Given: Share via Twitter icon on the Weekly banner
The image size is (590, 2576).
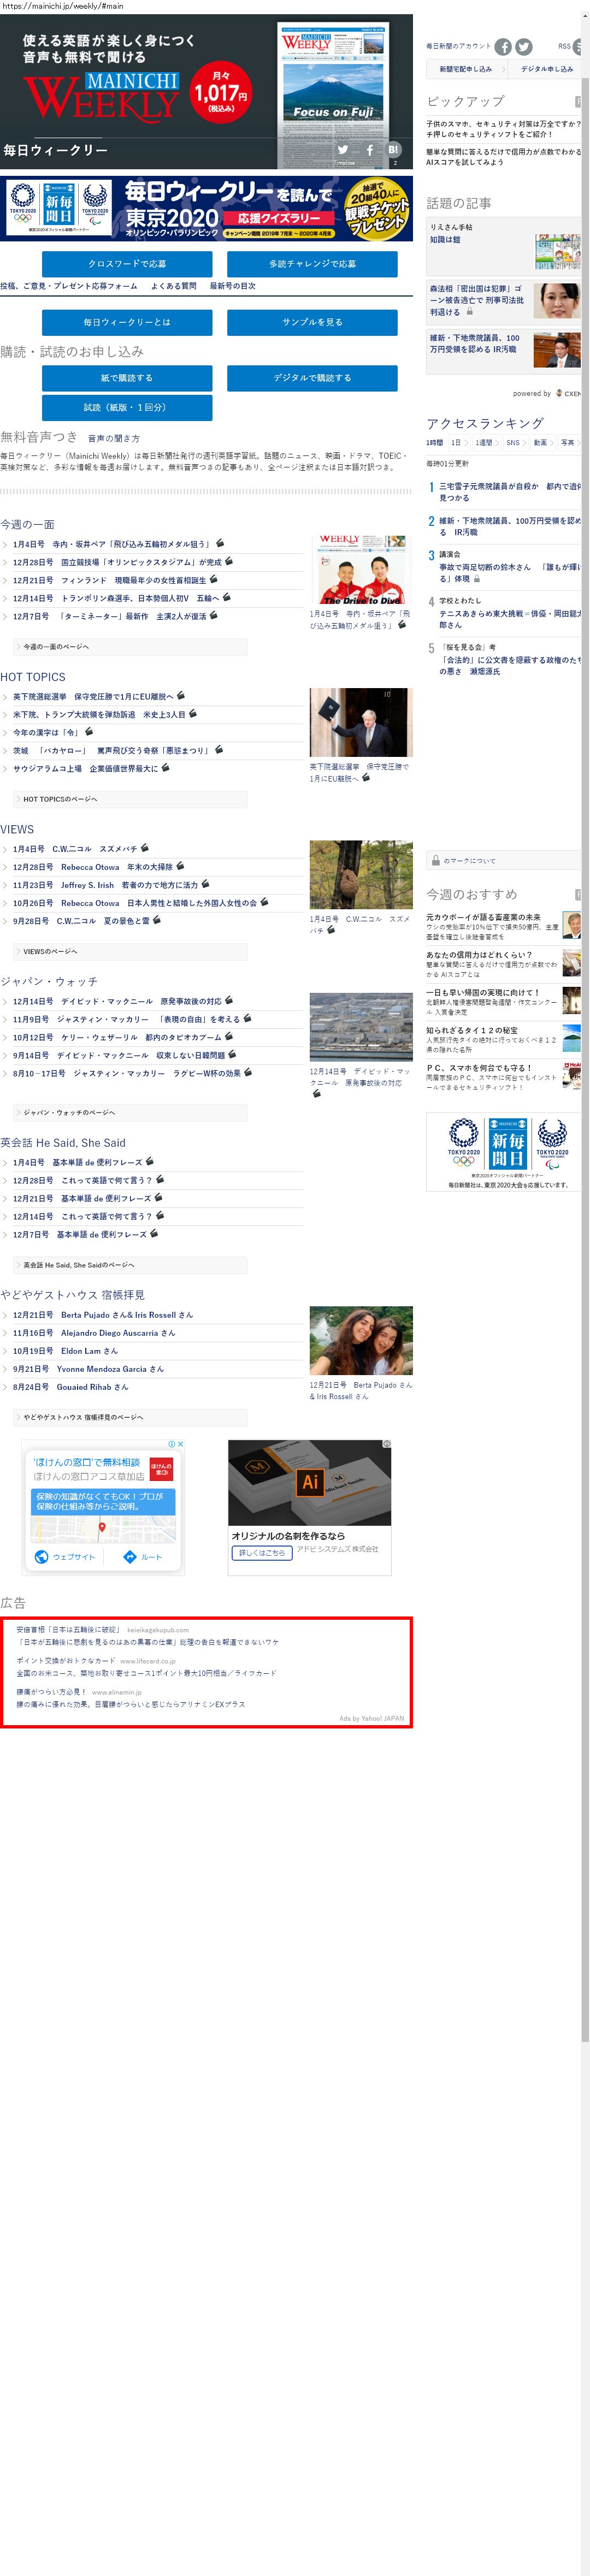Looking at the screenshot, I should (343, 150).
